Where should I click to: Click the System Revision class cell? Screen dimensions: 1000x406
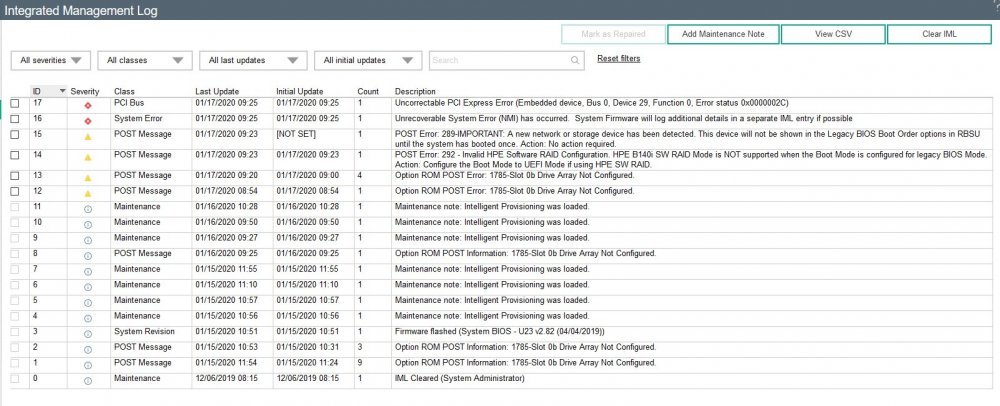pyautogui.click(x=144, y=331)
